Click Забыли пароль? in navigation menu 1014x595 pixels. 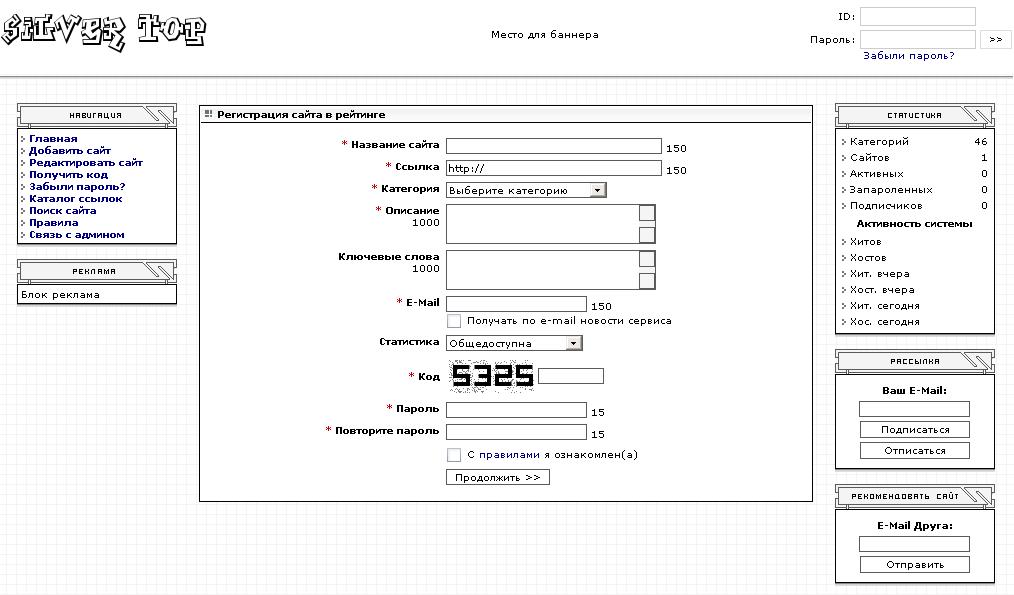77,186
